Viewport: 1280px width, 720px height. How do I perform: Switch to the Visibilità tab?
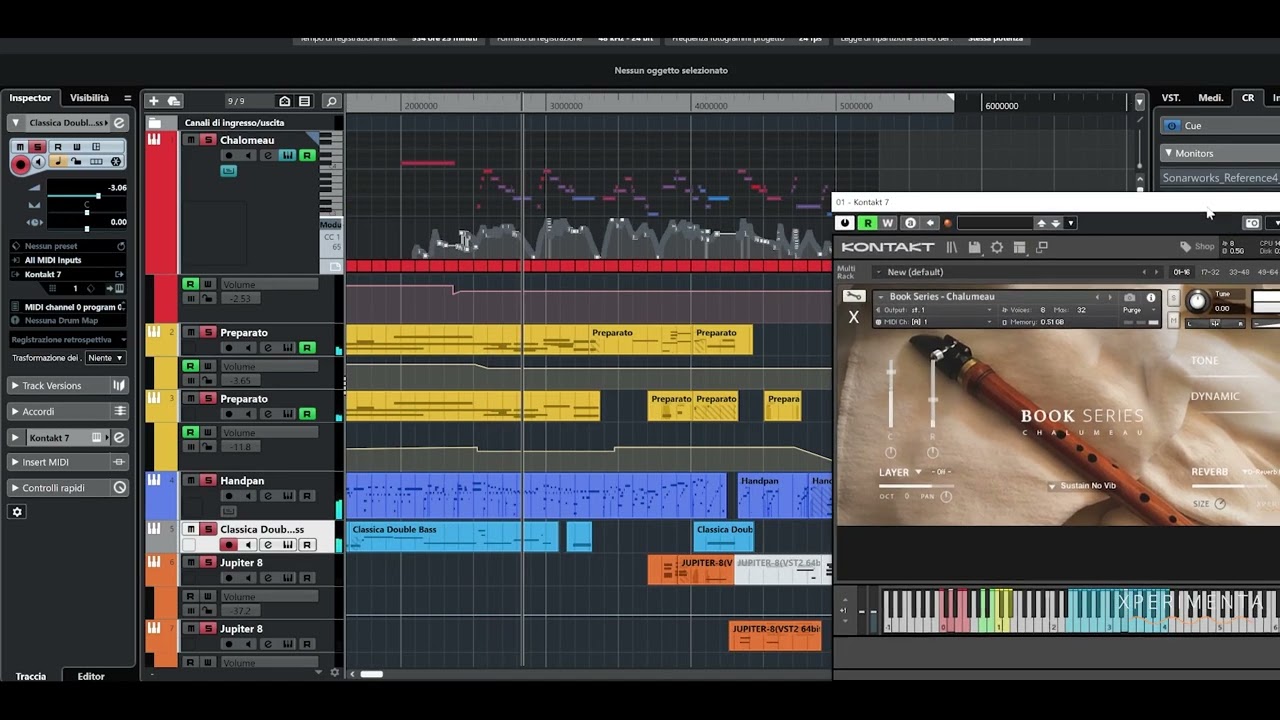pos(89,98)
